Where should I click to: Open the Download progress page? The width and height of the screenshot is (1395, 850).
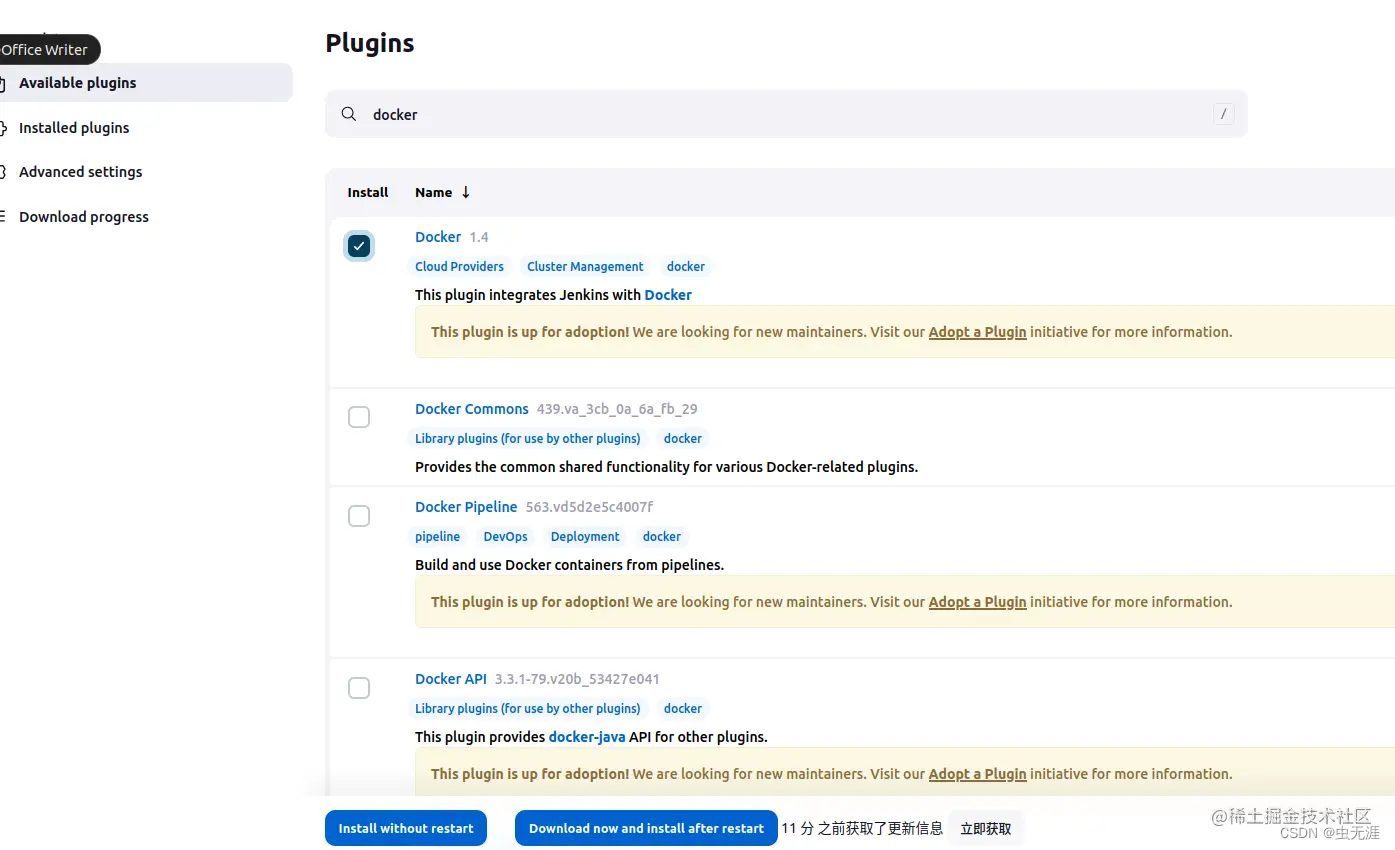84,217
